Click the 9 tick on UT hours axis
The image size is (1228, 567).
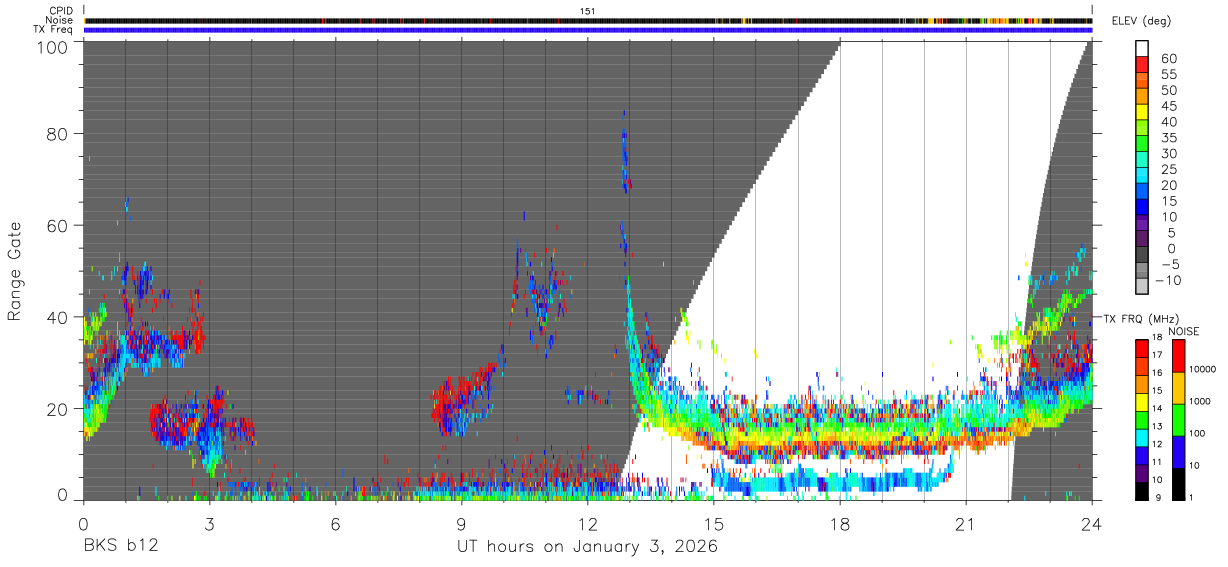461,524
